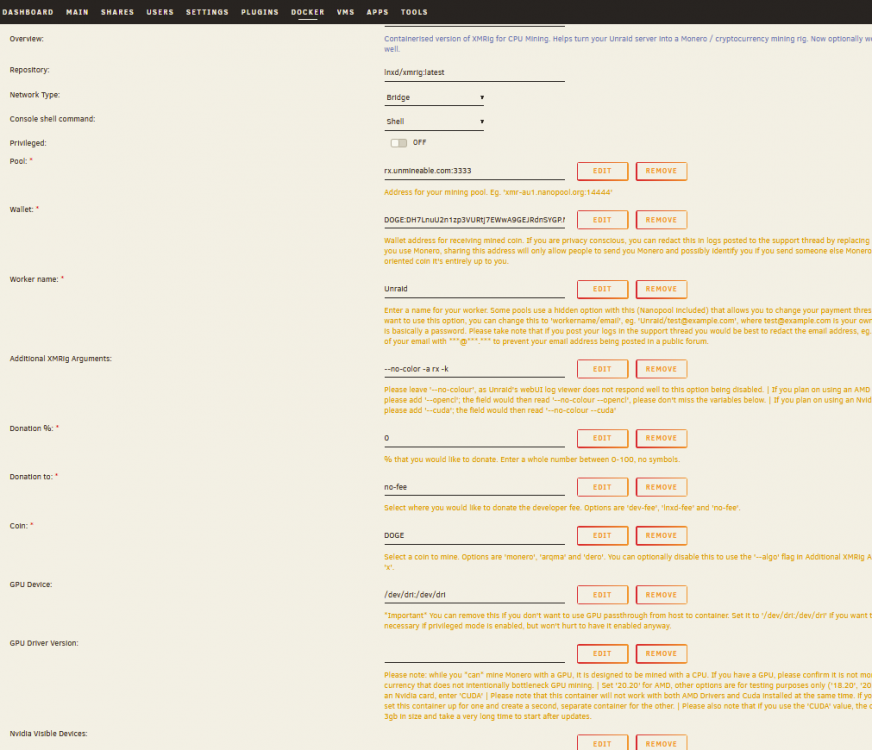This screenshot has width=872, height=750.
Task: Click the 'Nvidia Visible Devices:' label
Action: (x=48, y=734)
